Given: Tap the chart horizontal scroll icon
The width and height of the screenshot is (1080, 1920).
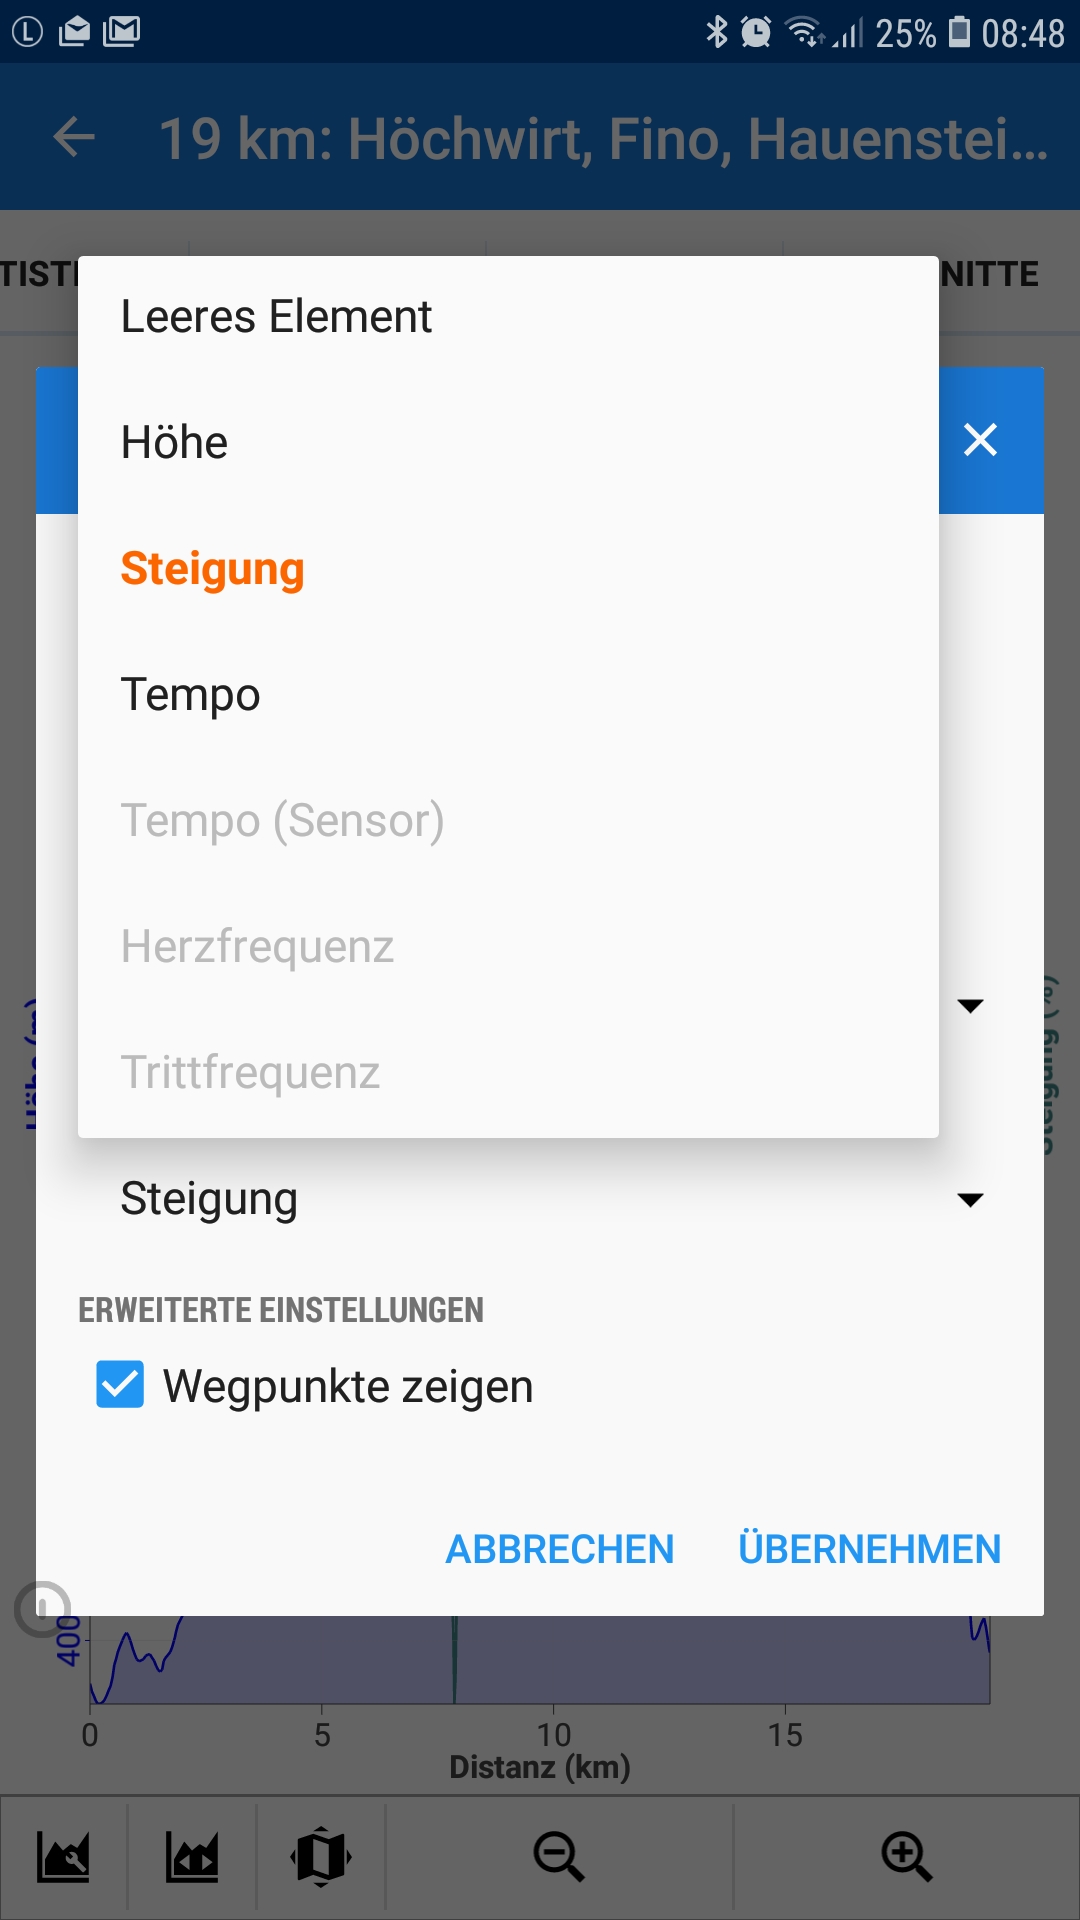Looking at the screenshot, I should pos(192,1857).
